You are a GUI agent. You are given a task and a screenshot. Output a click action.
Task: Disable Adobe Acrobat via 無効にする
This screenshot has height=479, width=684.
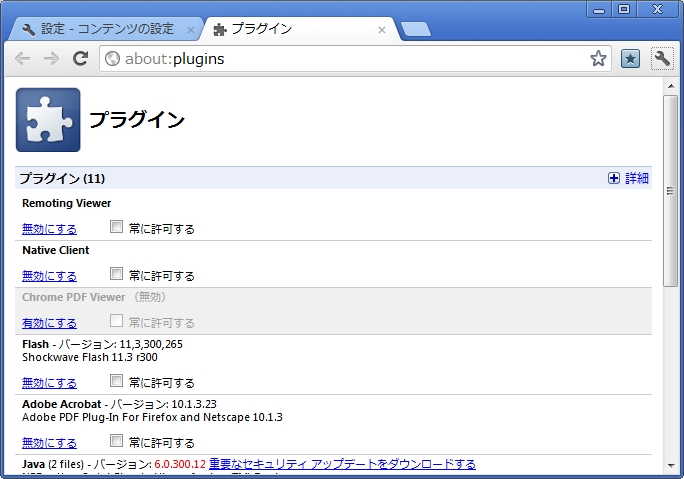point(49,443)
